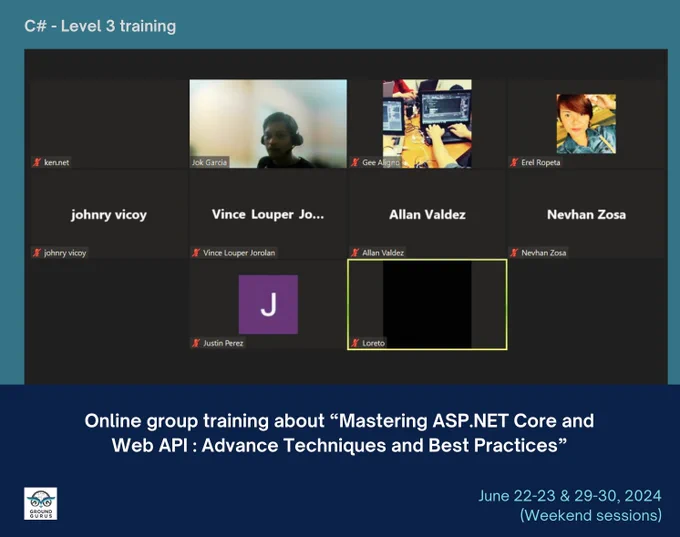This screenshot has height=537, width=680.
Task: Click the Ground Gurus logo
Action: click(40, 504)
